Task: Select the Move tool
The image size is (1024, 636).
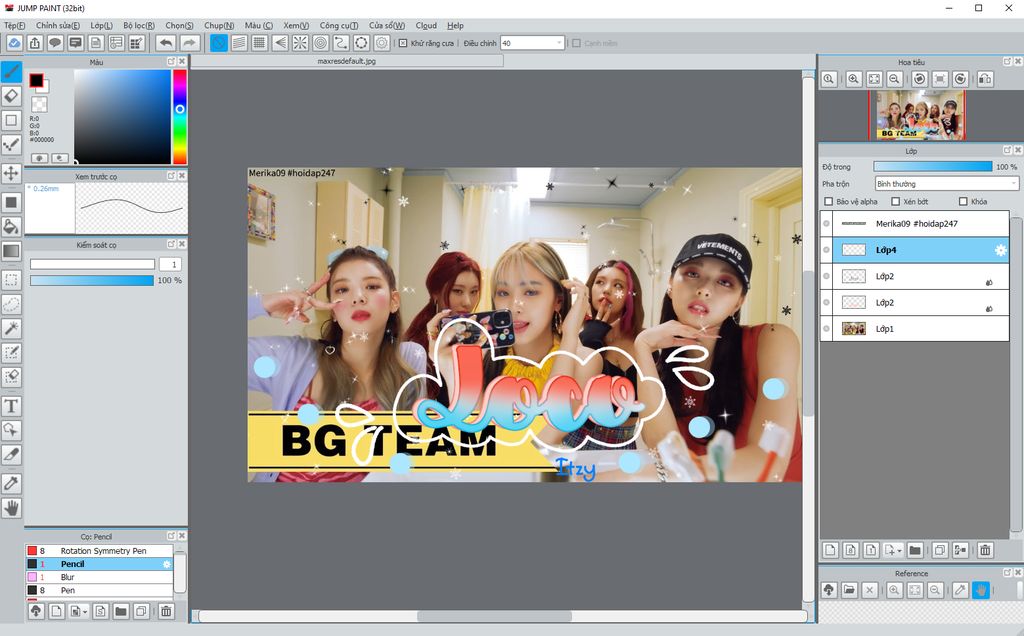Action: coord(11,173)
